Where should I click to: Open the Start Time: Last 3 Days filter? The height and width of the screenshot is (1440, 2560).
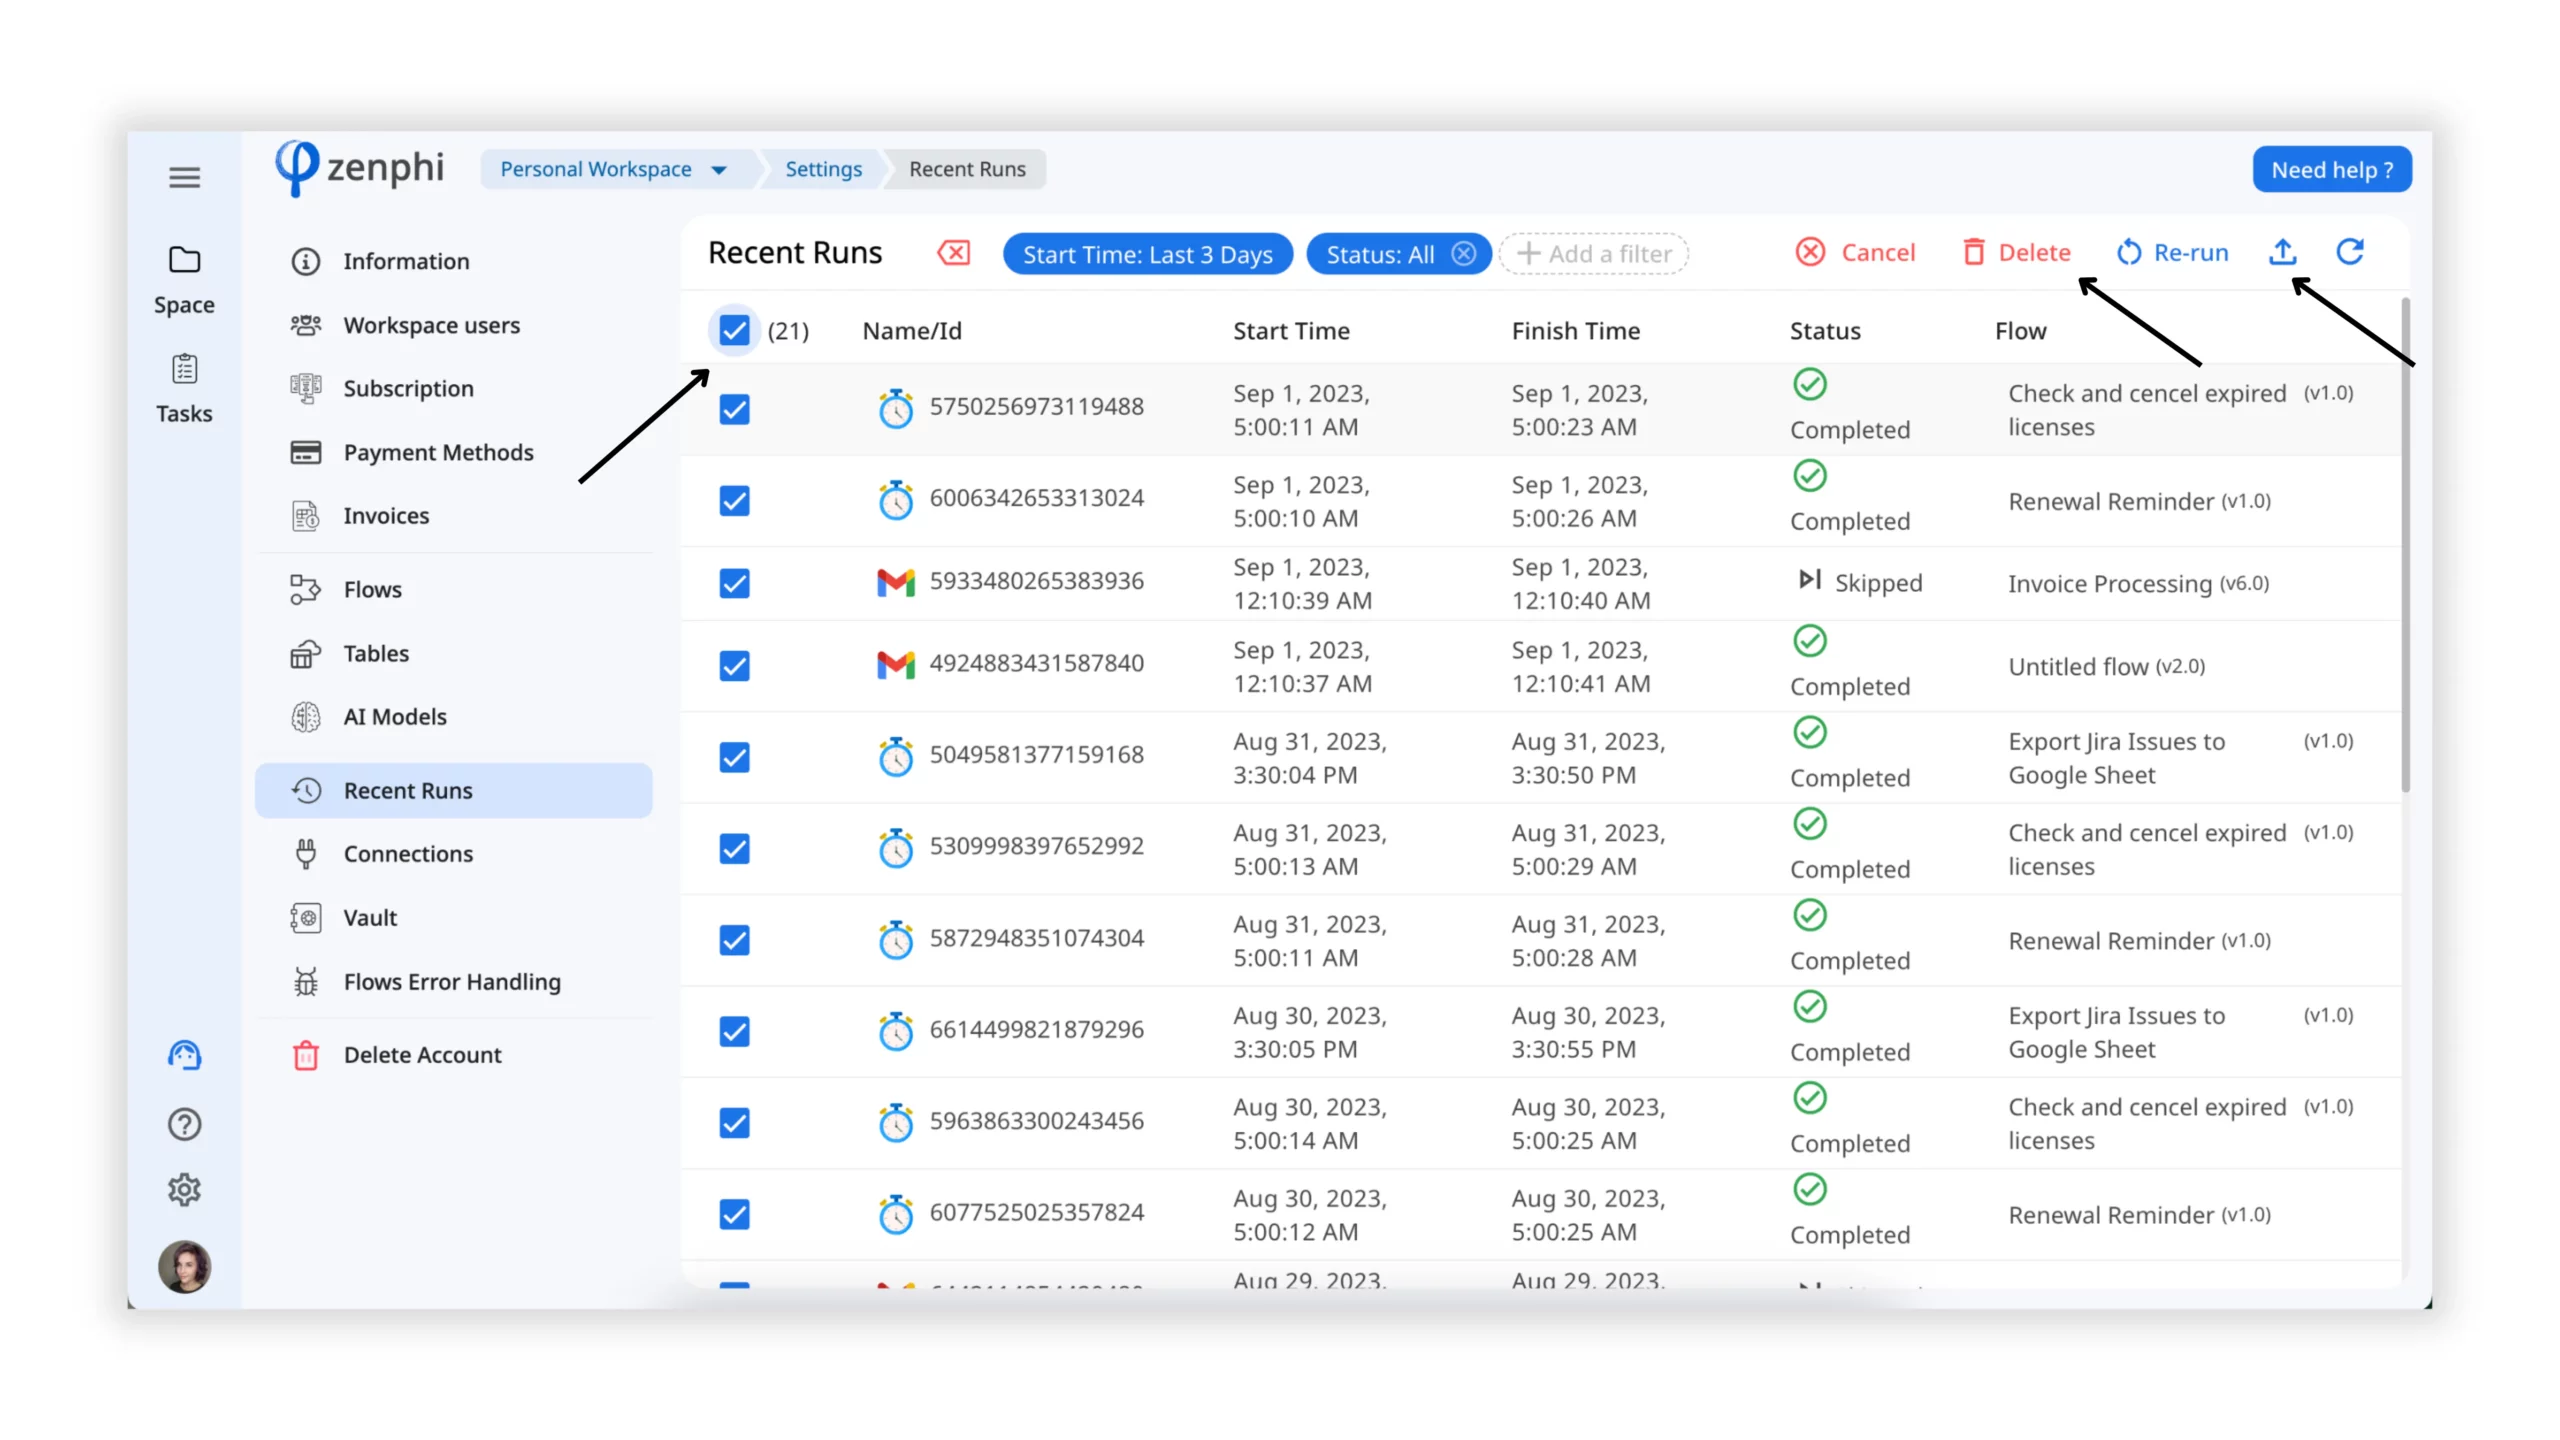(1147, 254)
